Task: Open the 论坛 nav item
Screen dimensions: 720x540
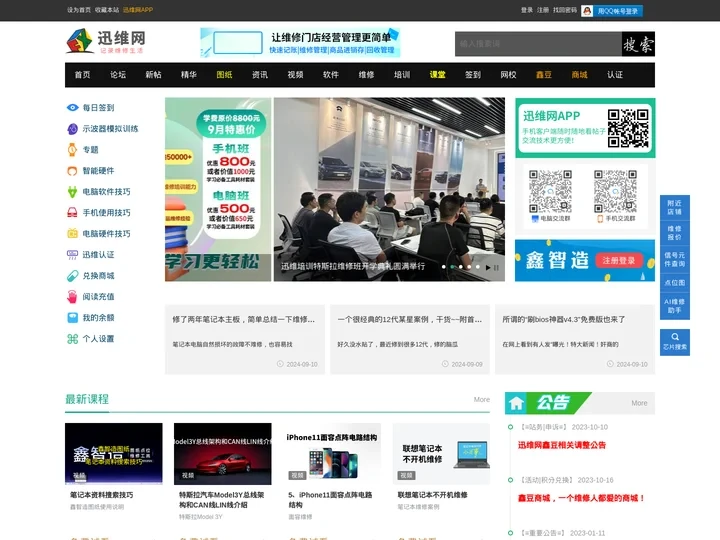Action: pyautogui.click(x=118, y=75)
